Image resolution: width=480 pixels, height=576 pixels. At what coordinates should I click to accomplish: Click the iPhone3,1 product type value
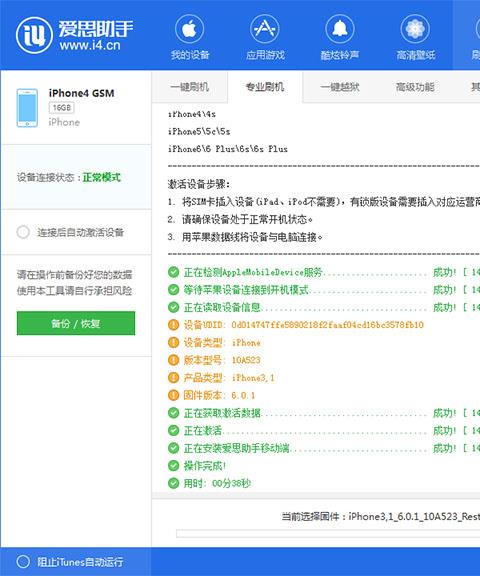253,378
